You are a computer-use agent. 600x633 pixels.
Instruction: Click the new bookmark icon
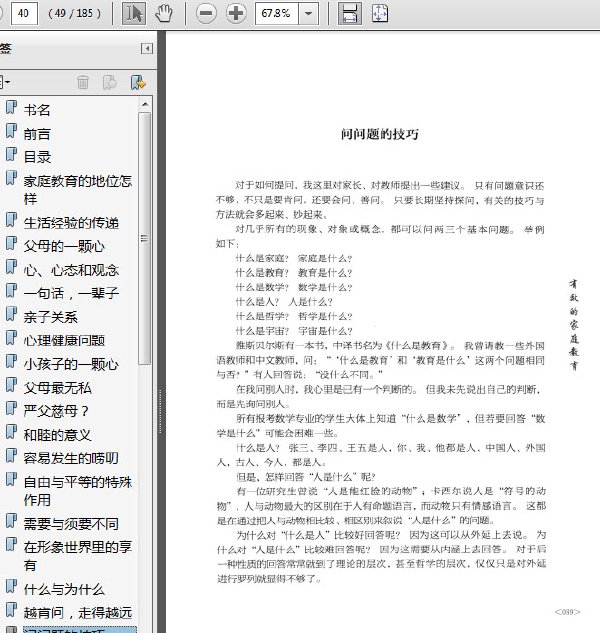110,82
